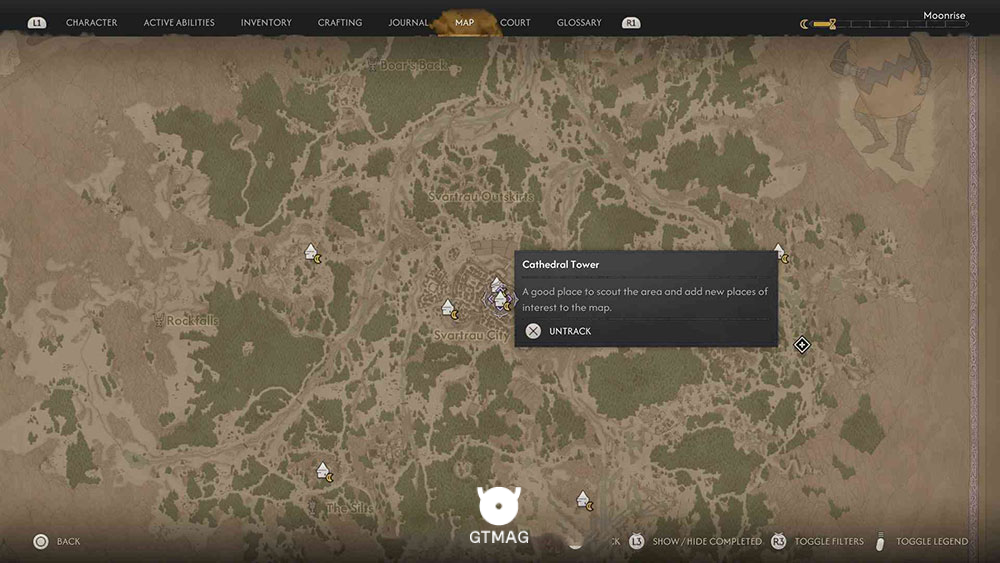Select the camp marker right of GTMAG logo

point(585,501)
